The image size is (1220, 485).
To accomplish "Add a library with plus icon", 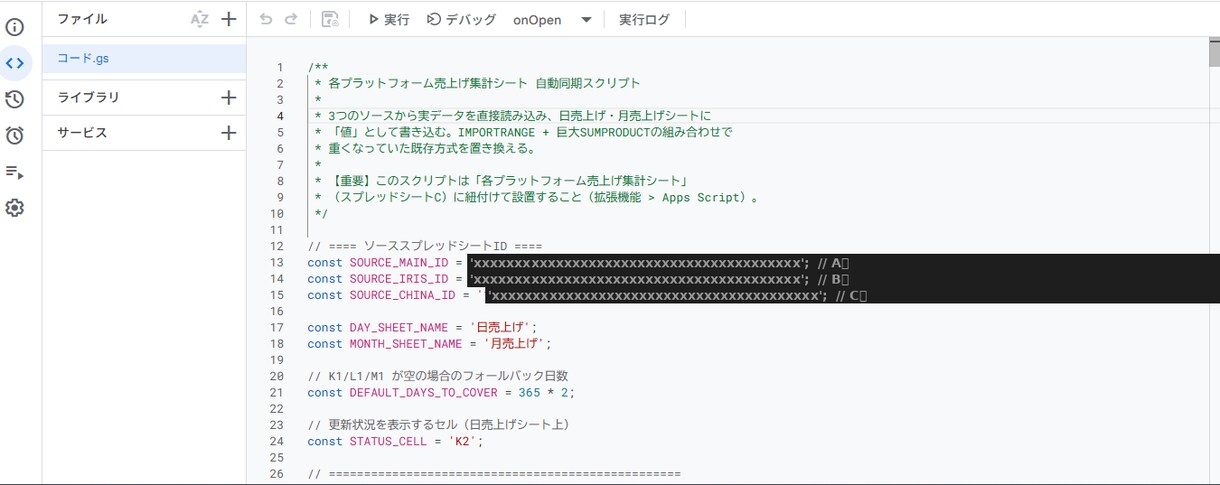I will coord(228,97).
